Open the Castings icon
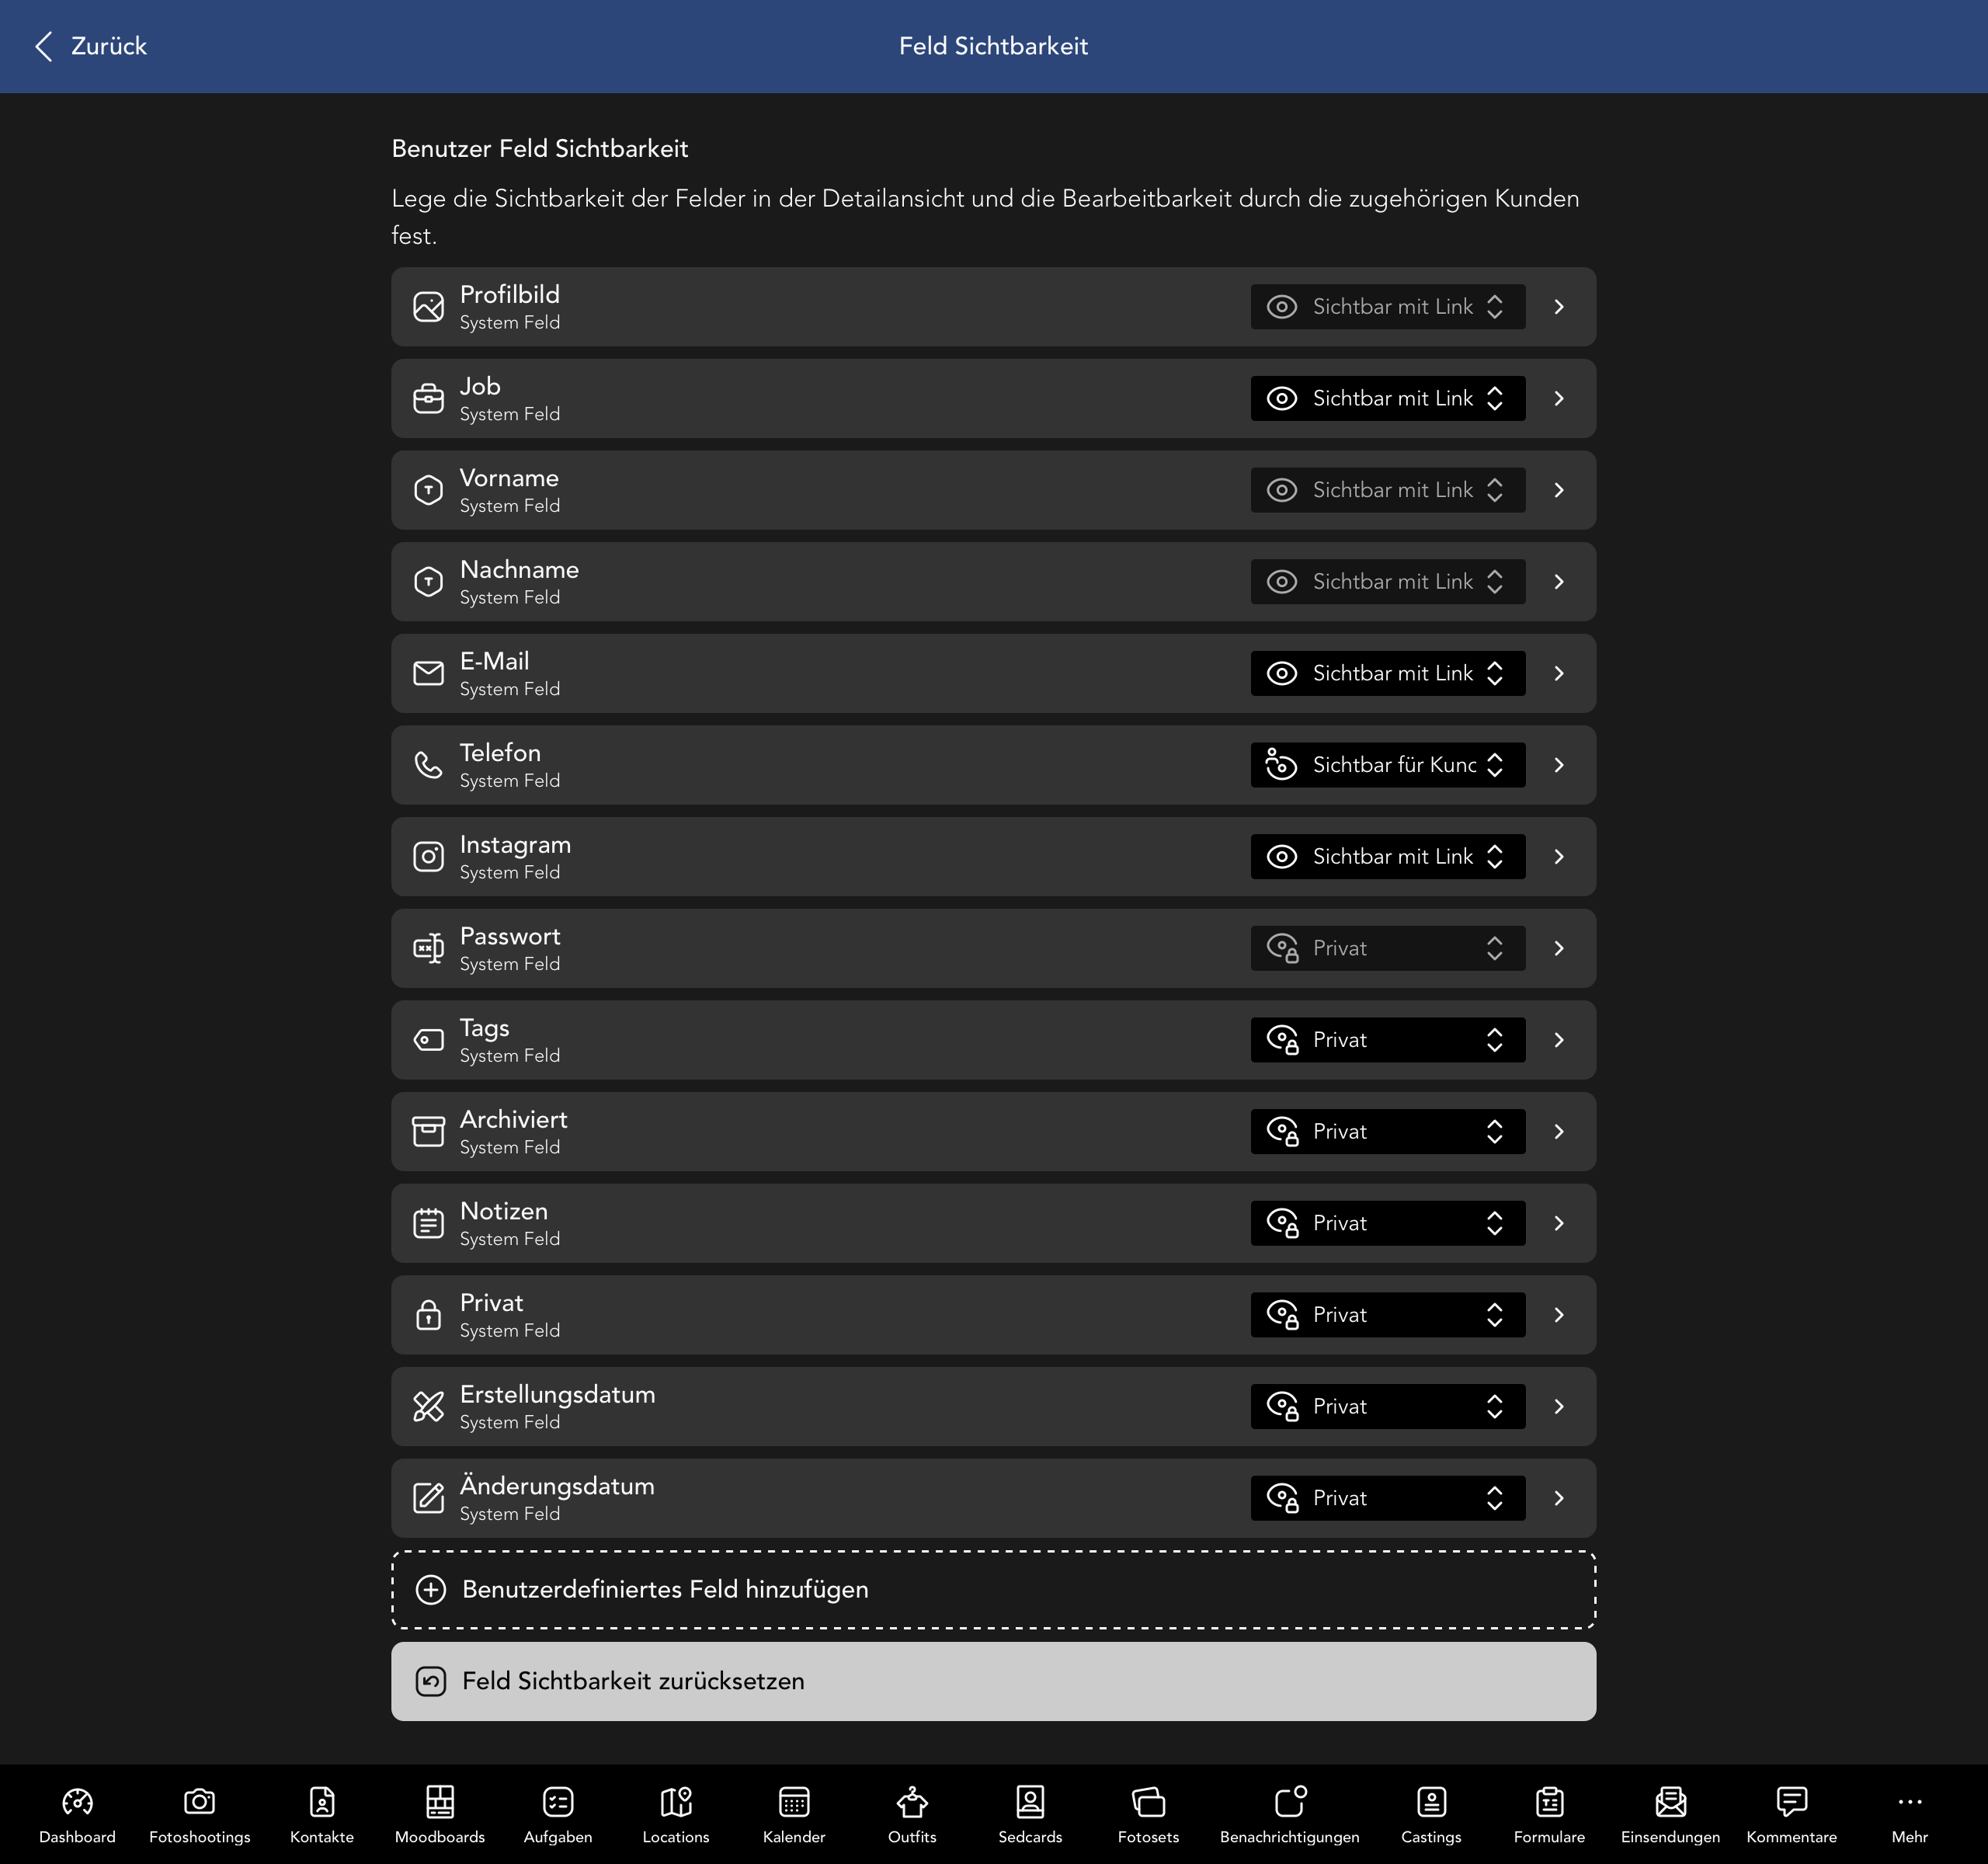1988x1864 pixels. (x=1430, y=1801)
